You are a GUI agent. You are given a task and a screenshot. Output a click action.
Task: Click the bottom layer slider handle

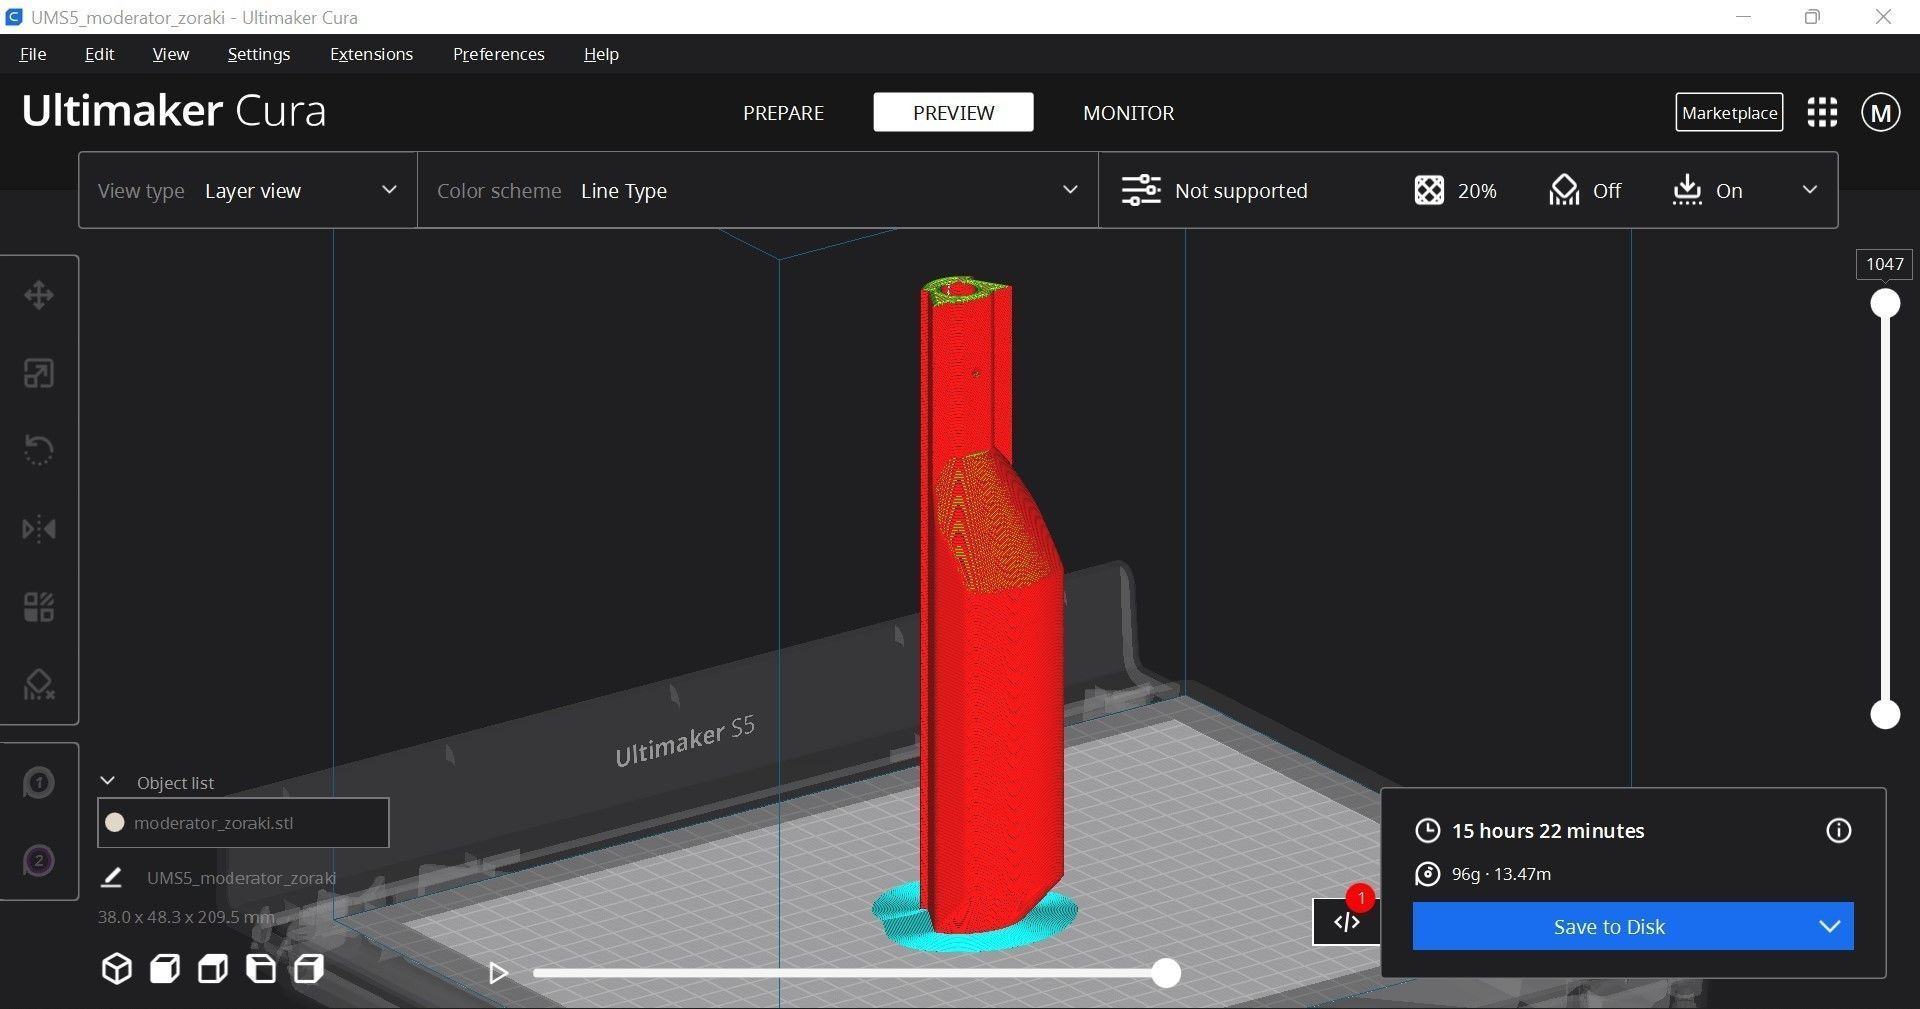1885,714
